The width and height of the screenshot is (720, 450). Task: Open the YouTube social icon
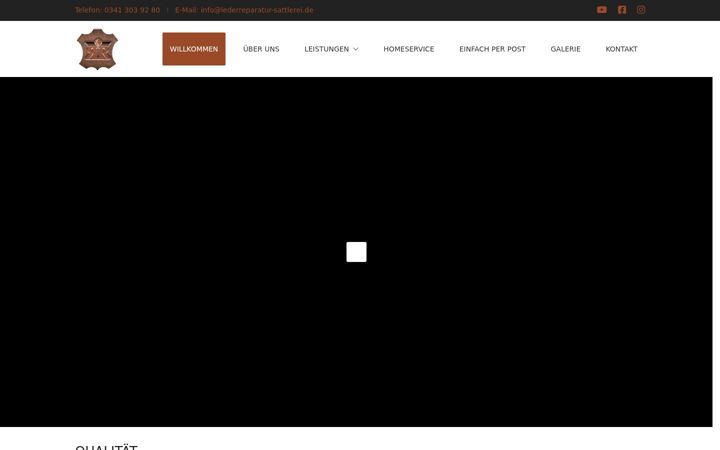click(x=602, y=10)
